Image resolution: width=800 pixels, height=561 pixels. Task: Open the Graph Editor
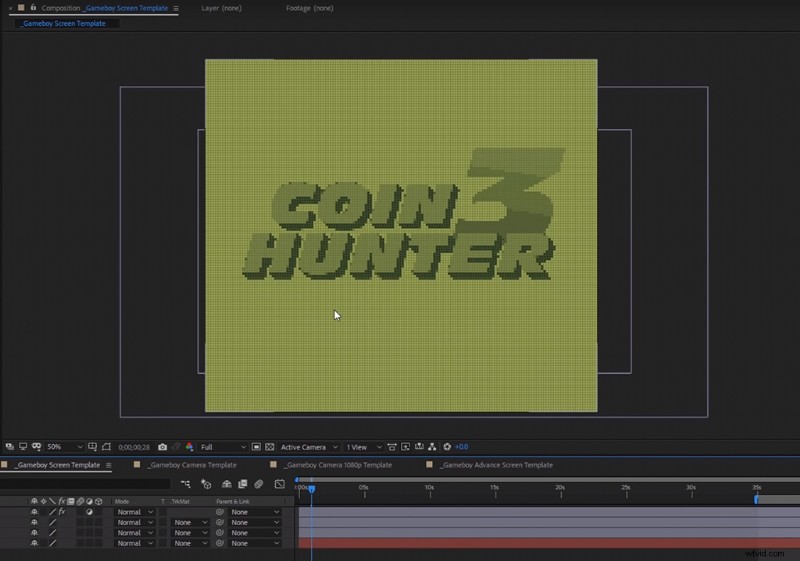(x=280, y=484)
